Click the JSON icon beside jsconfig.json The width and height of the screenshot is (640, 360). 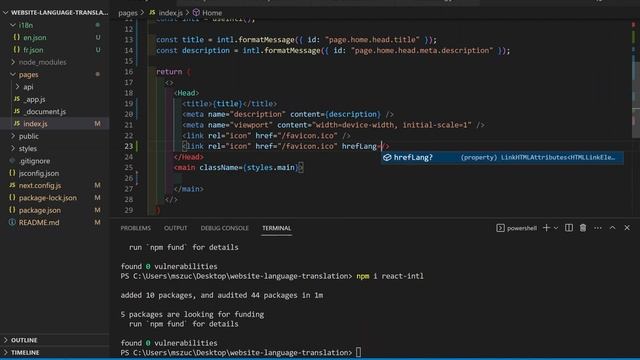coord(12,173)
